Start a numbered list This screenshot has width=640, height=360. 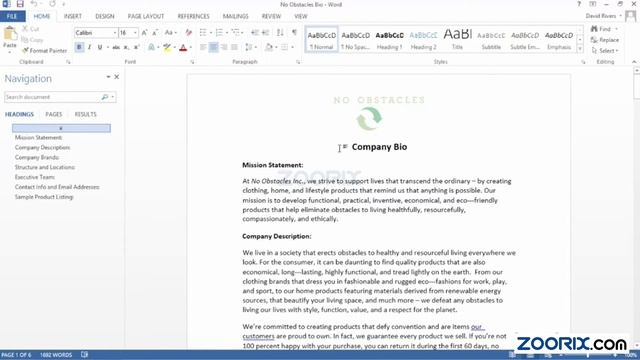point(219,33)
